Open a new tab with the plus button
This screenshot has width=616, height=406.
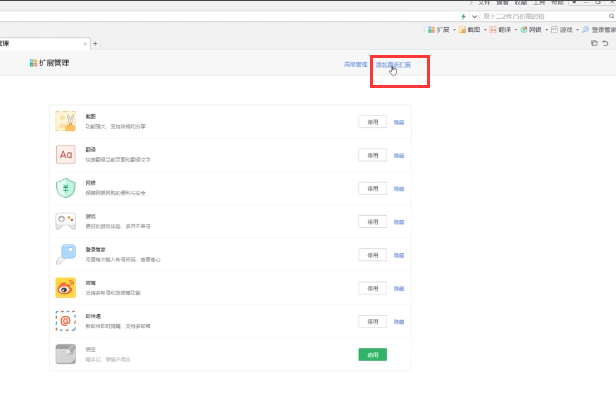(95, 44)
